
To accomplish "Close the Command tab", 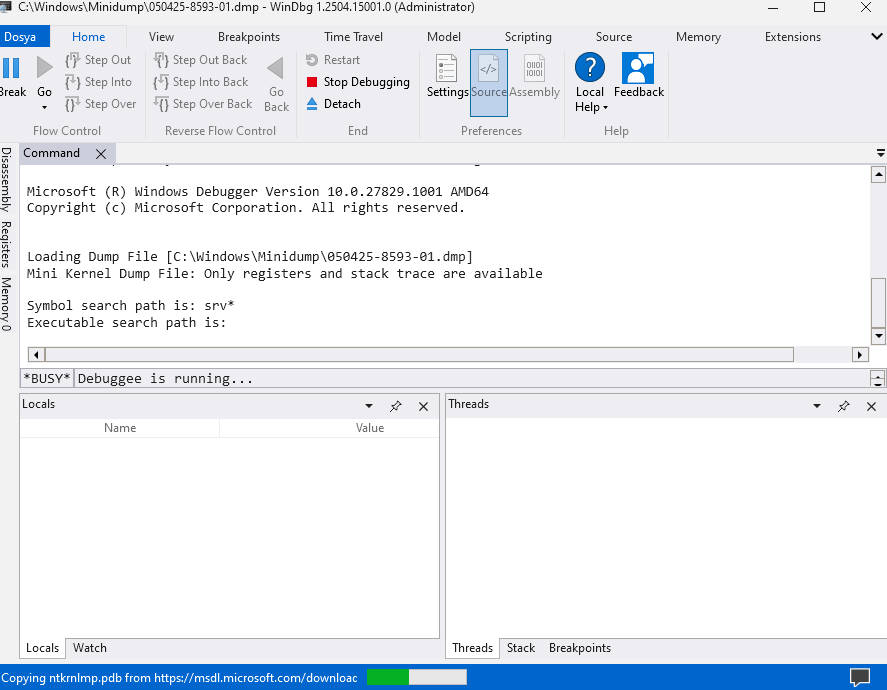I will click(101, 154).
